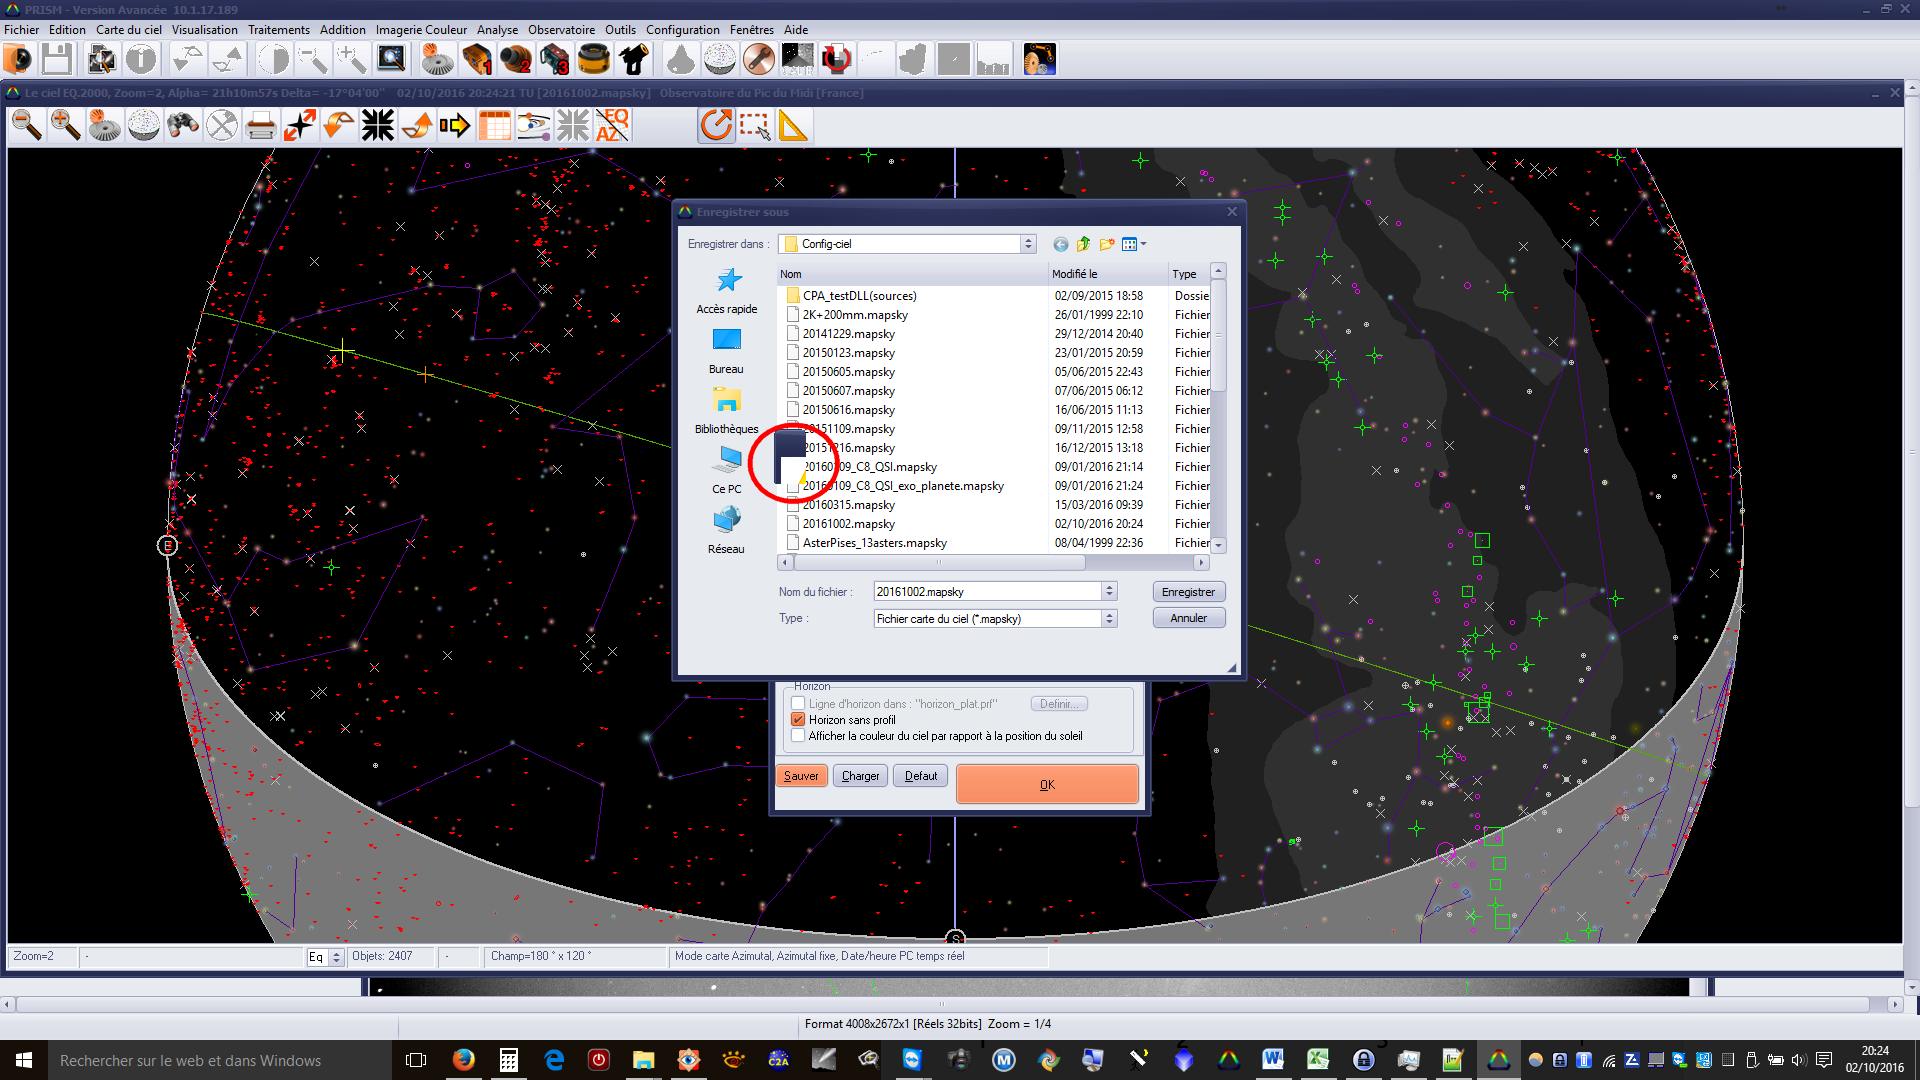The height and width of the screenshot is (1080, 1920).
Task: Open the calendar grid icon in sky toolbar
Action: click(494, 126)
